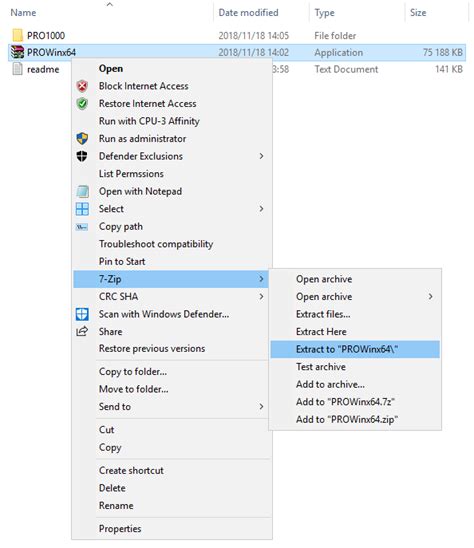Click the black Defender Exclusions shield icon
Image resolution: width=474 pixels, height=548 pixels.
tap(82, 156)
